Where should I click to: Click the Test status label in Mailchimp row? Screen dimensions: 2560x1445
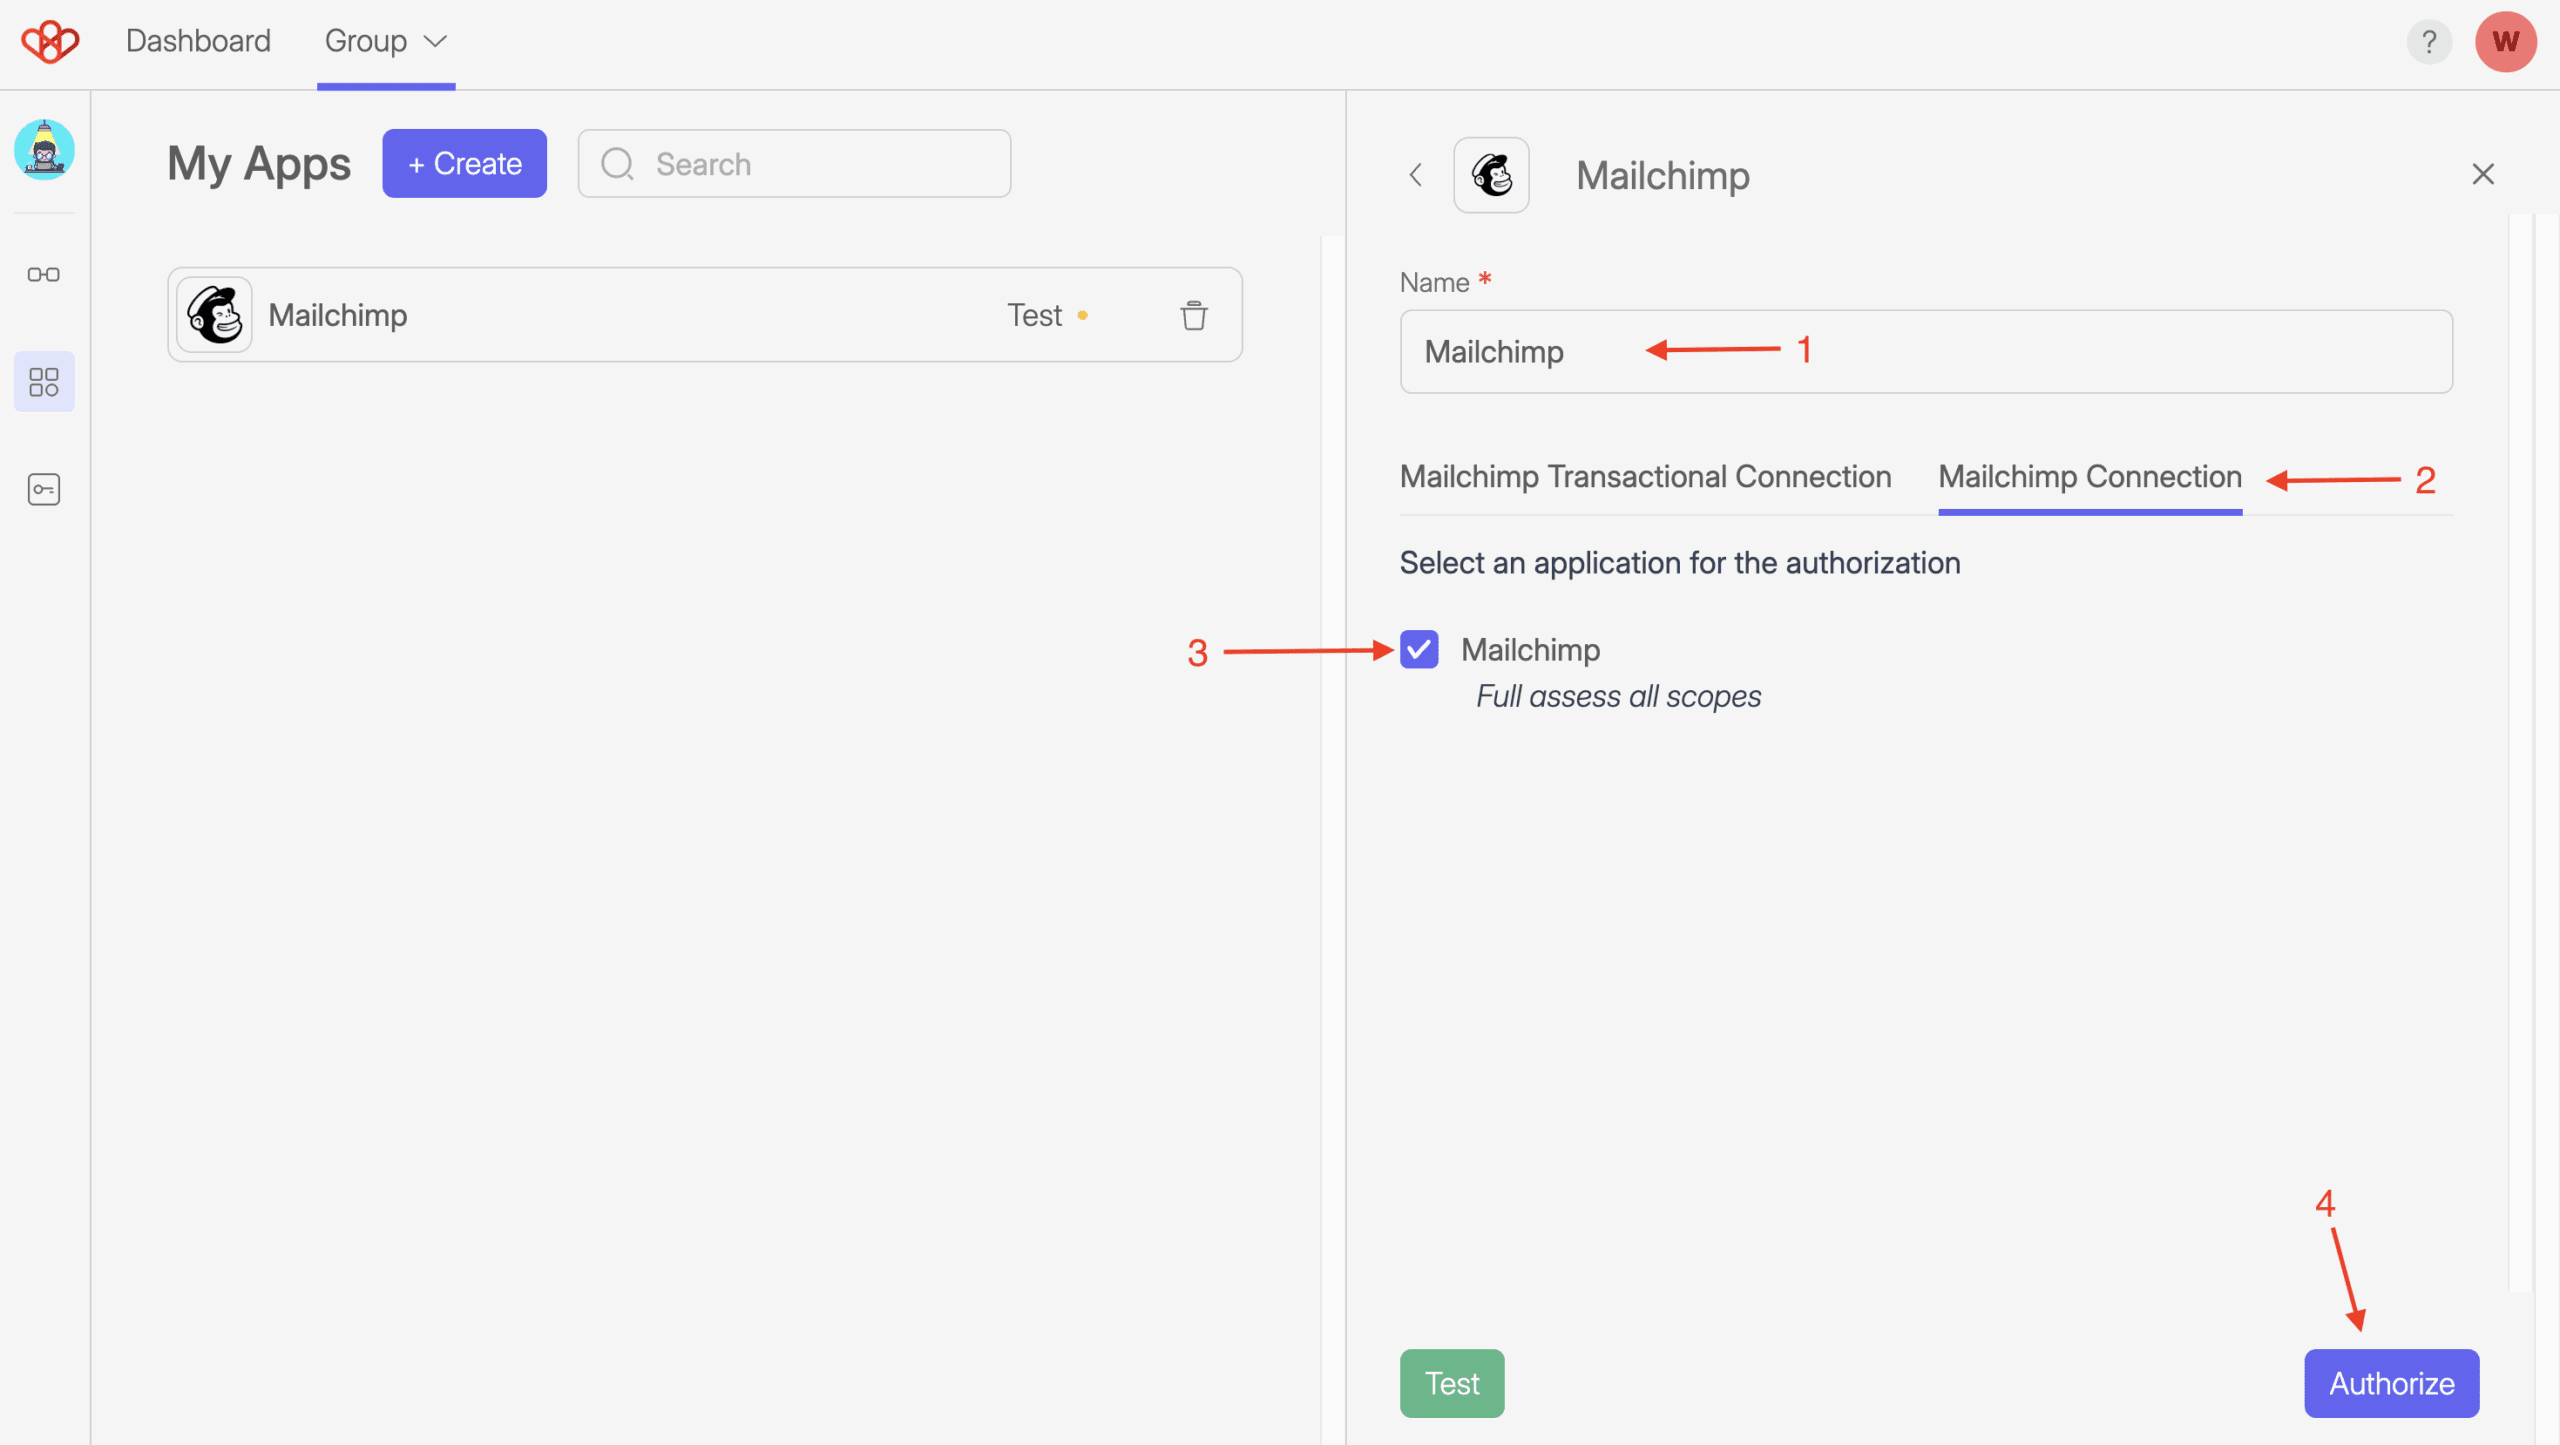1034,315
